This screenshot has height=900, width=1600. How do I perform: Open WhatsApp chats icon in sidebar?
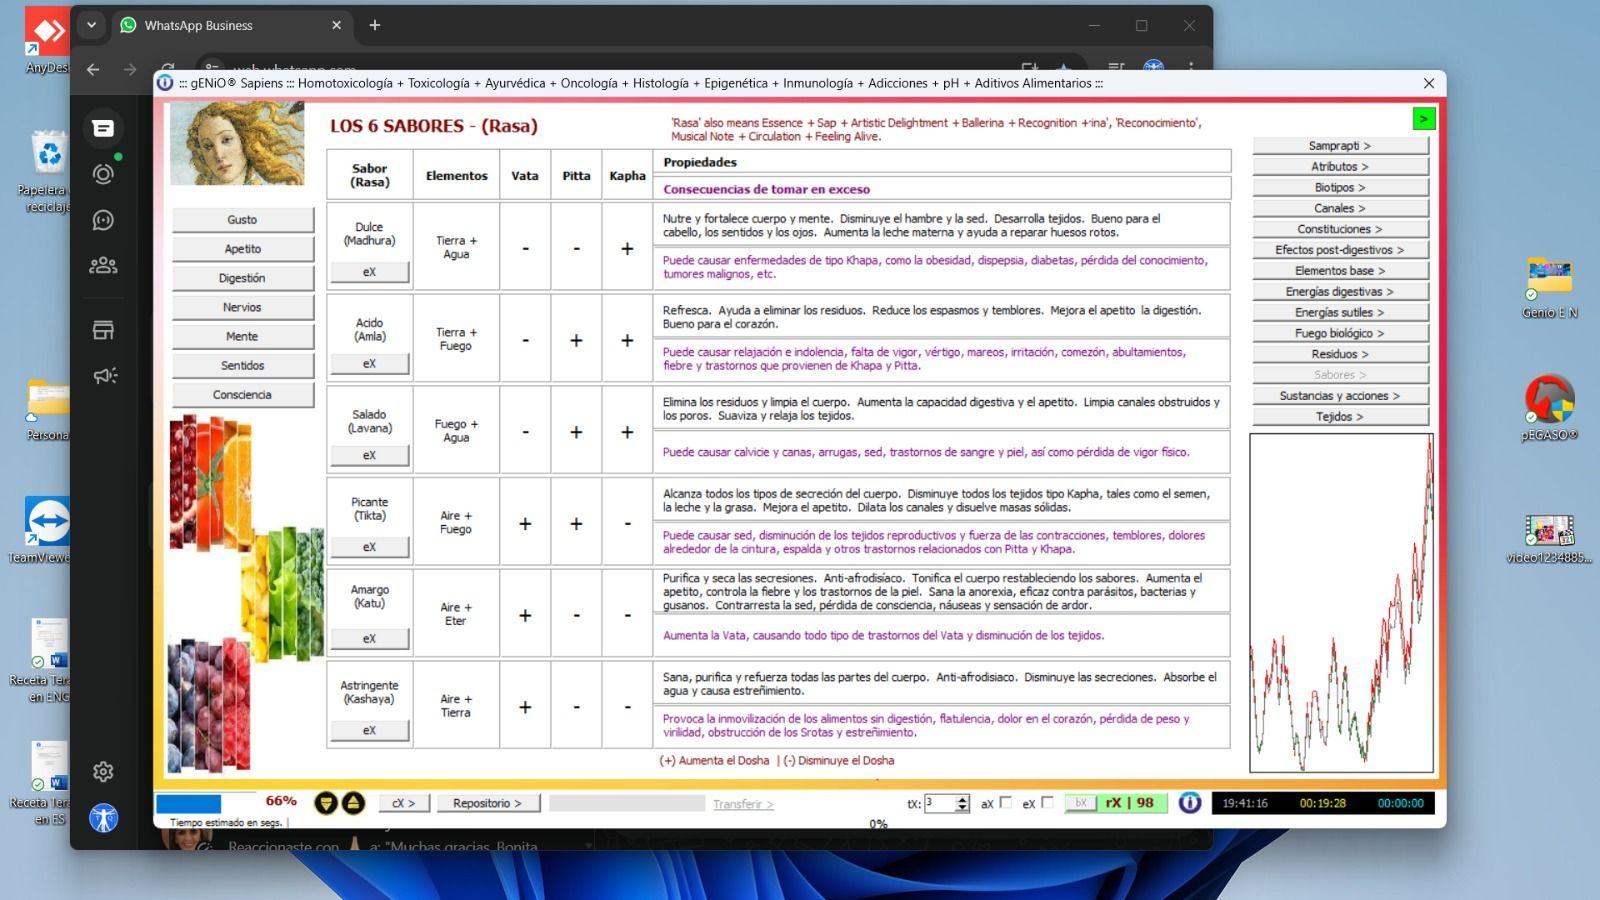pos(103,128)
